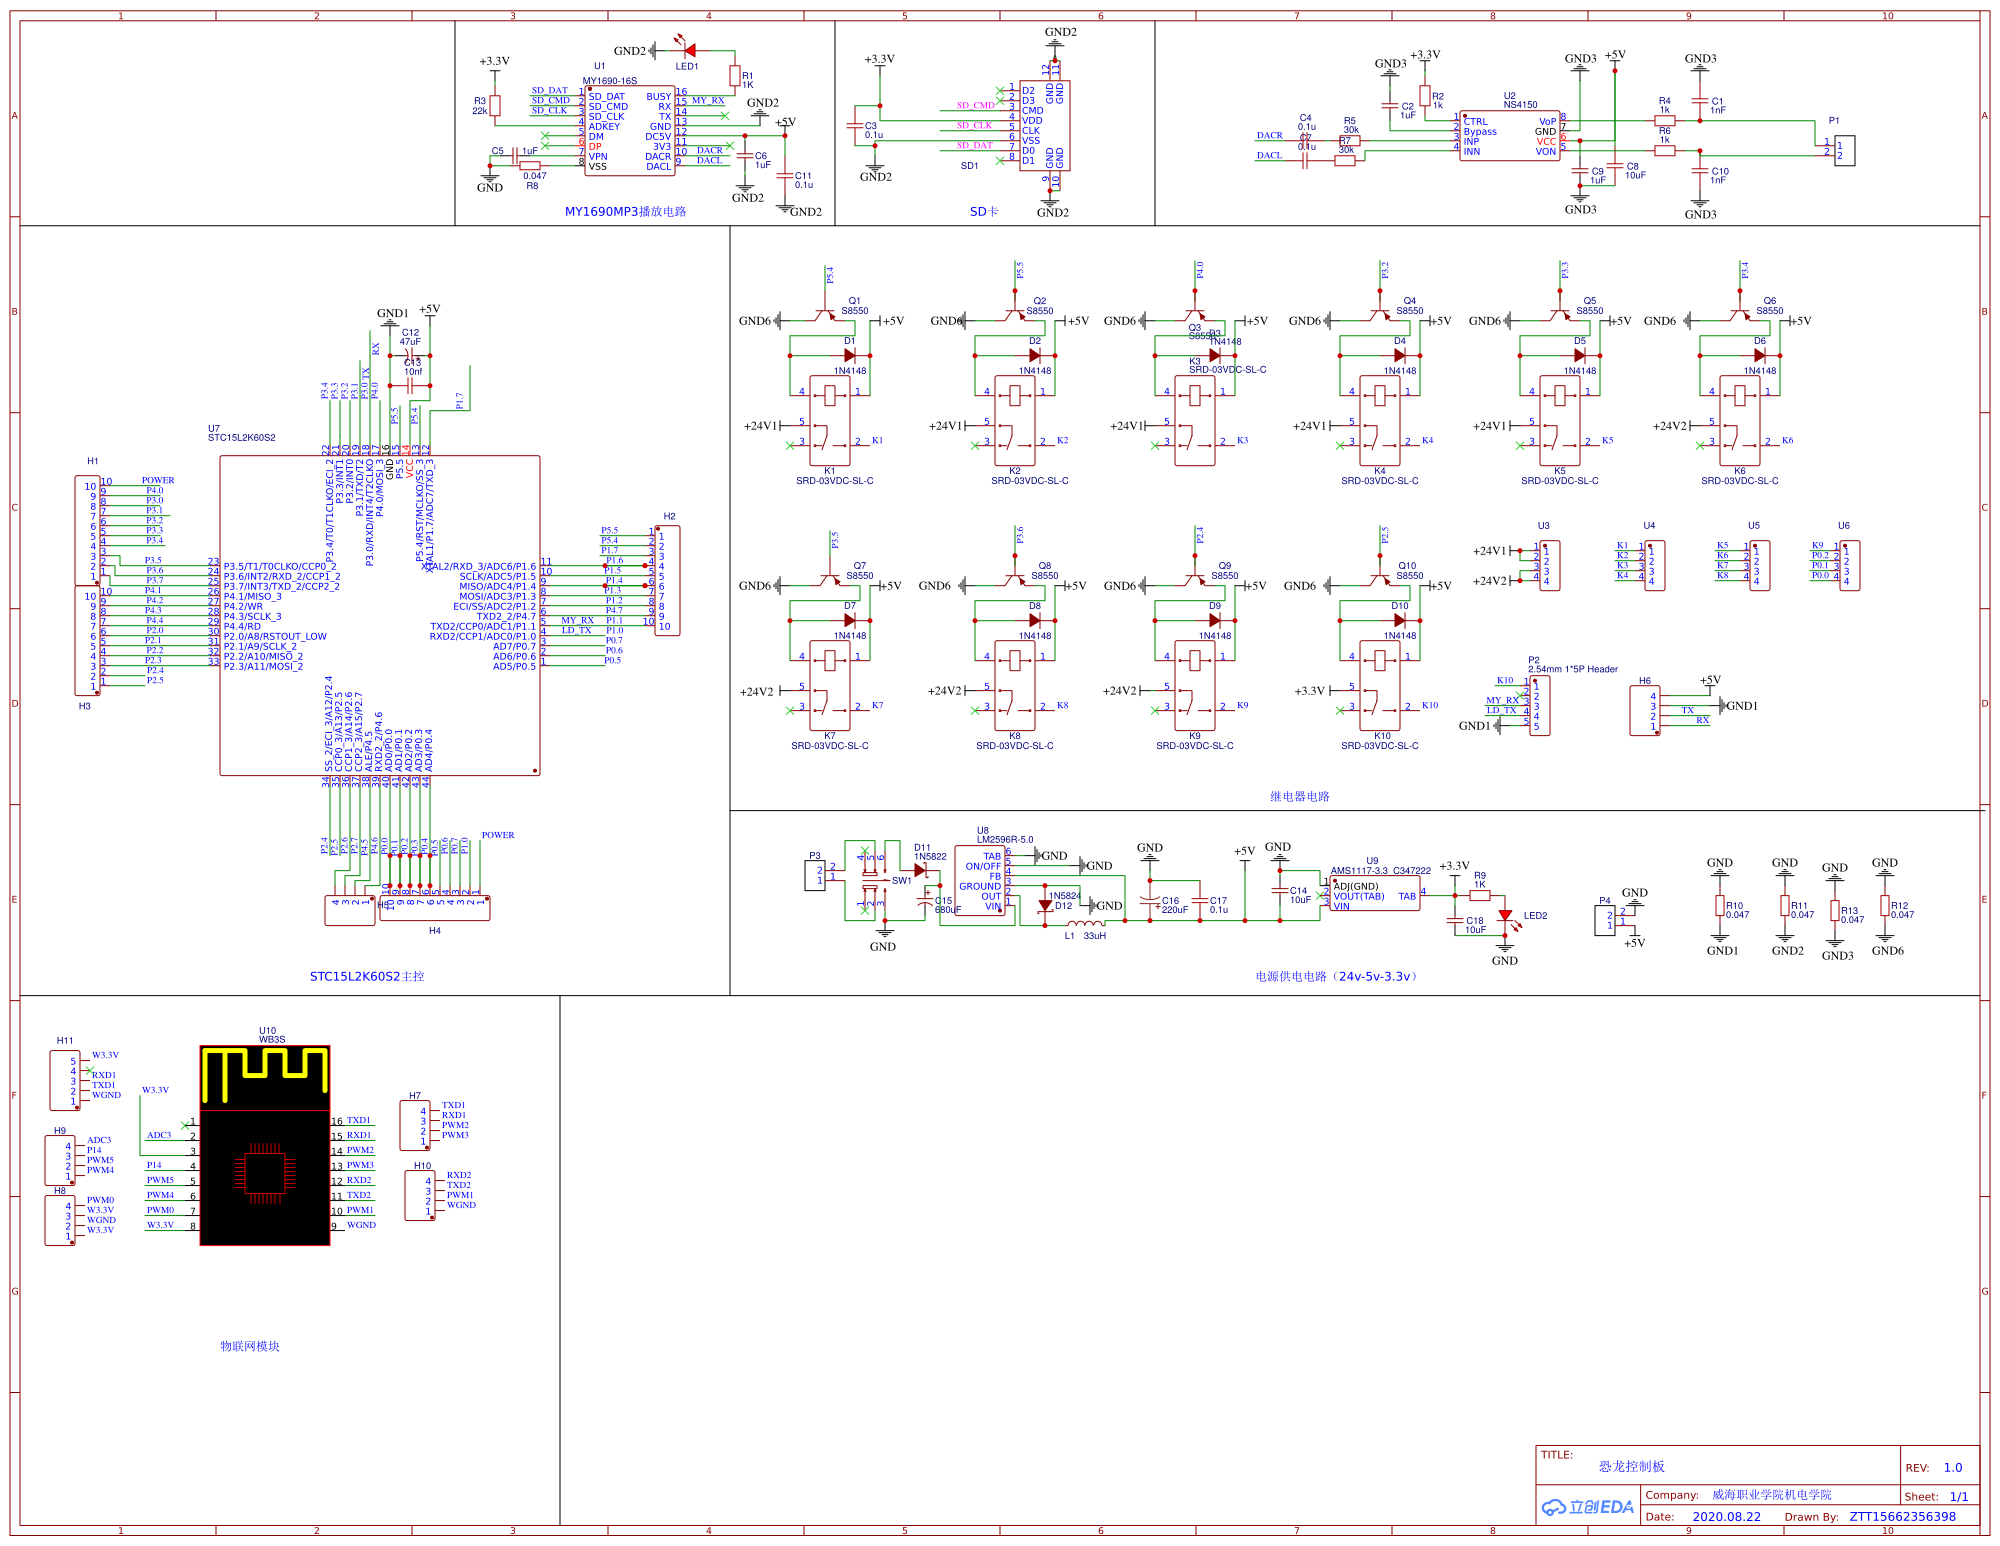Image resolution: width=2000 pixels, height=1546 pixels.
Task: Click the Q1 S8550 transistor symbol
Action: pyautogui.click(x=826, y=315)
